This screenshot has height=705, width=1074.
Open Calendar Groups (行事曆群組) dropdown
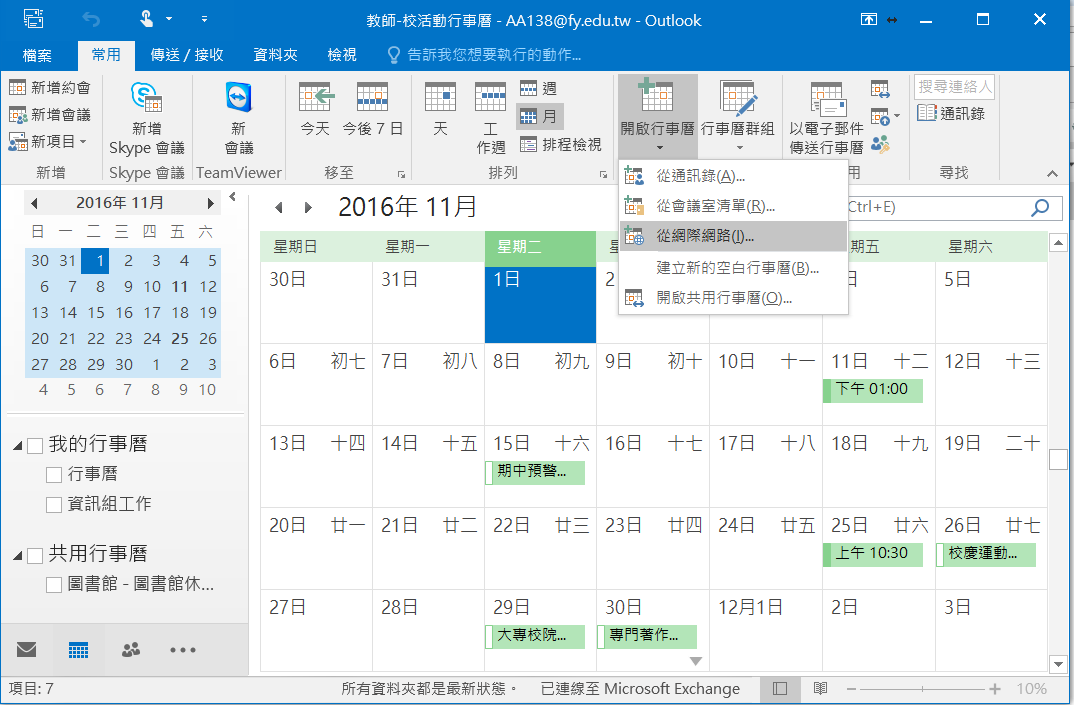738,115
